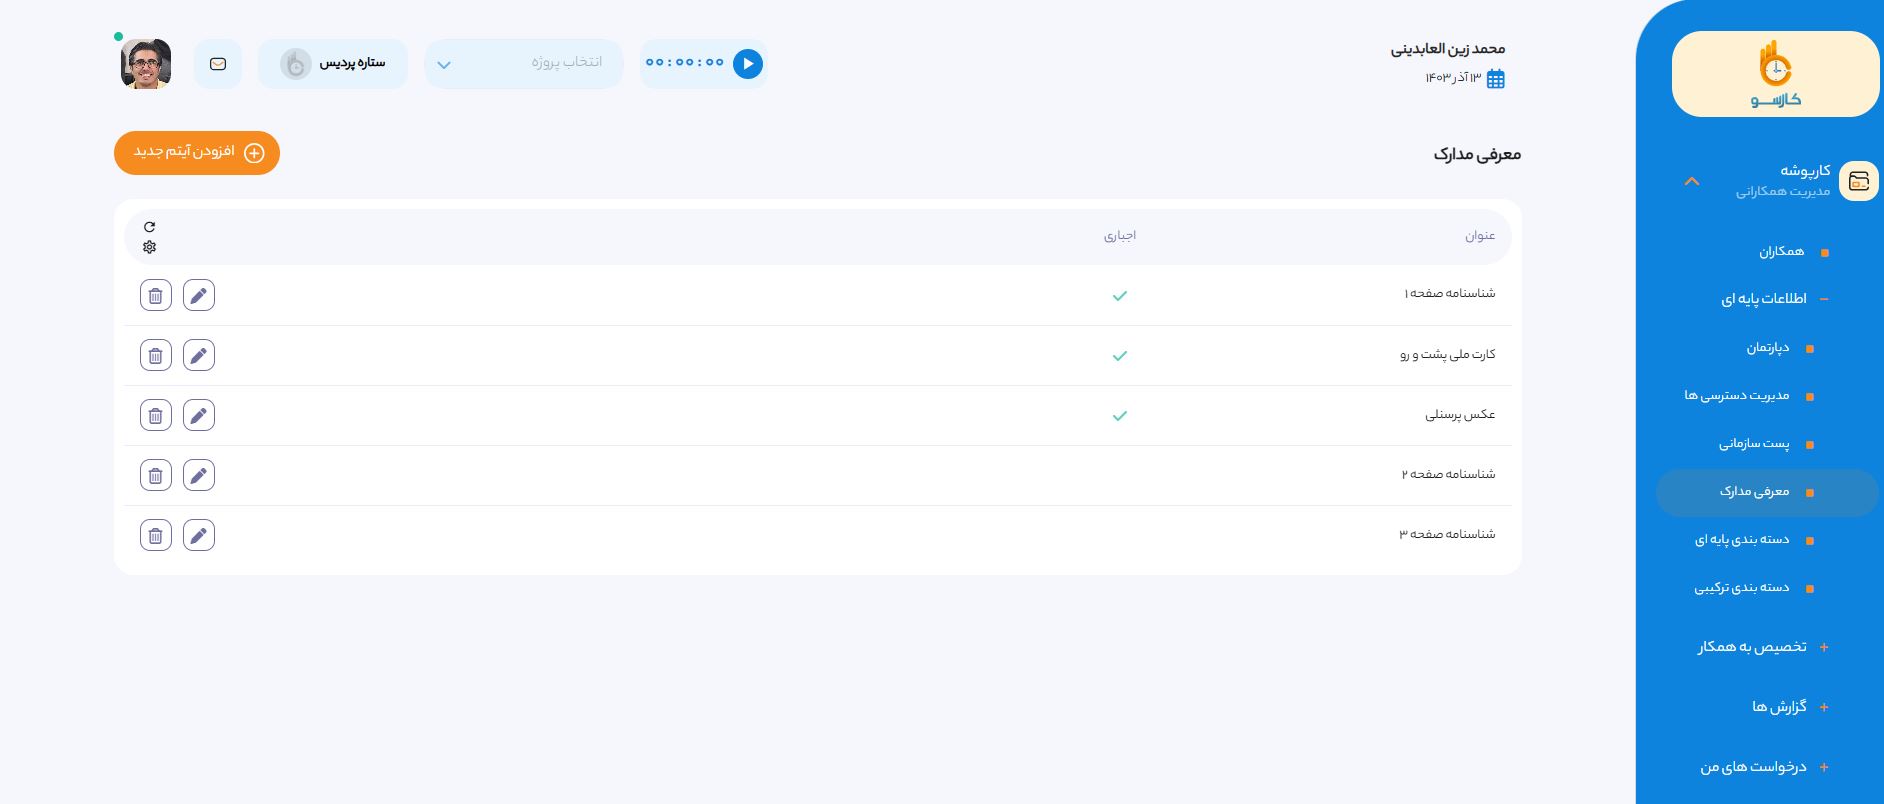Open همکاران in the sidebar

tap(1781, 252)
